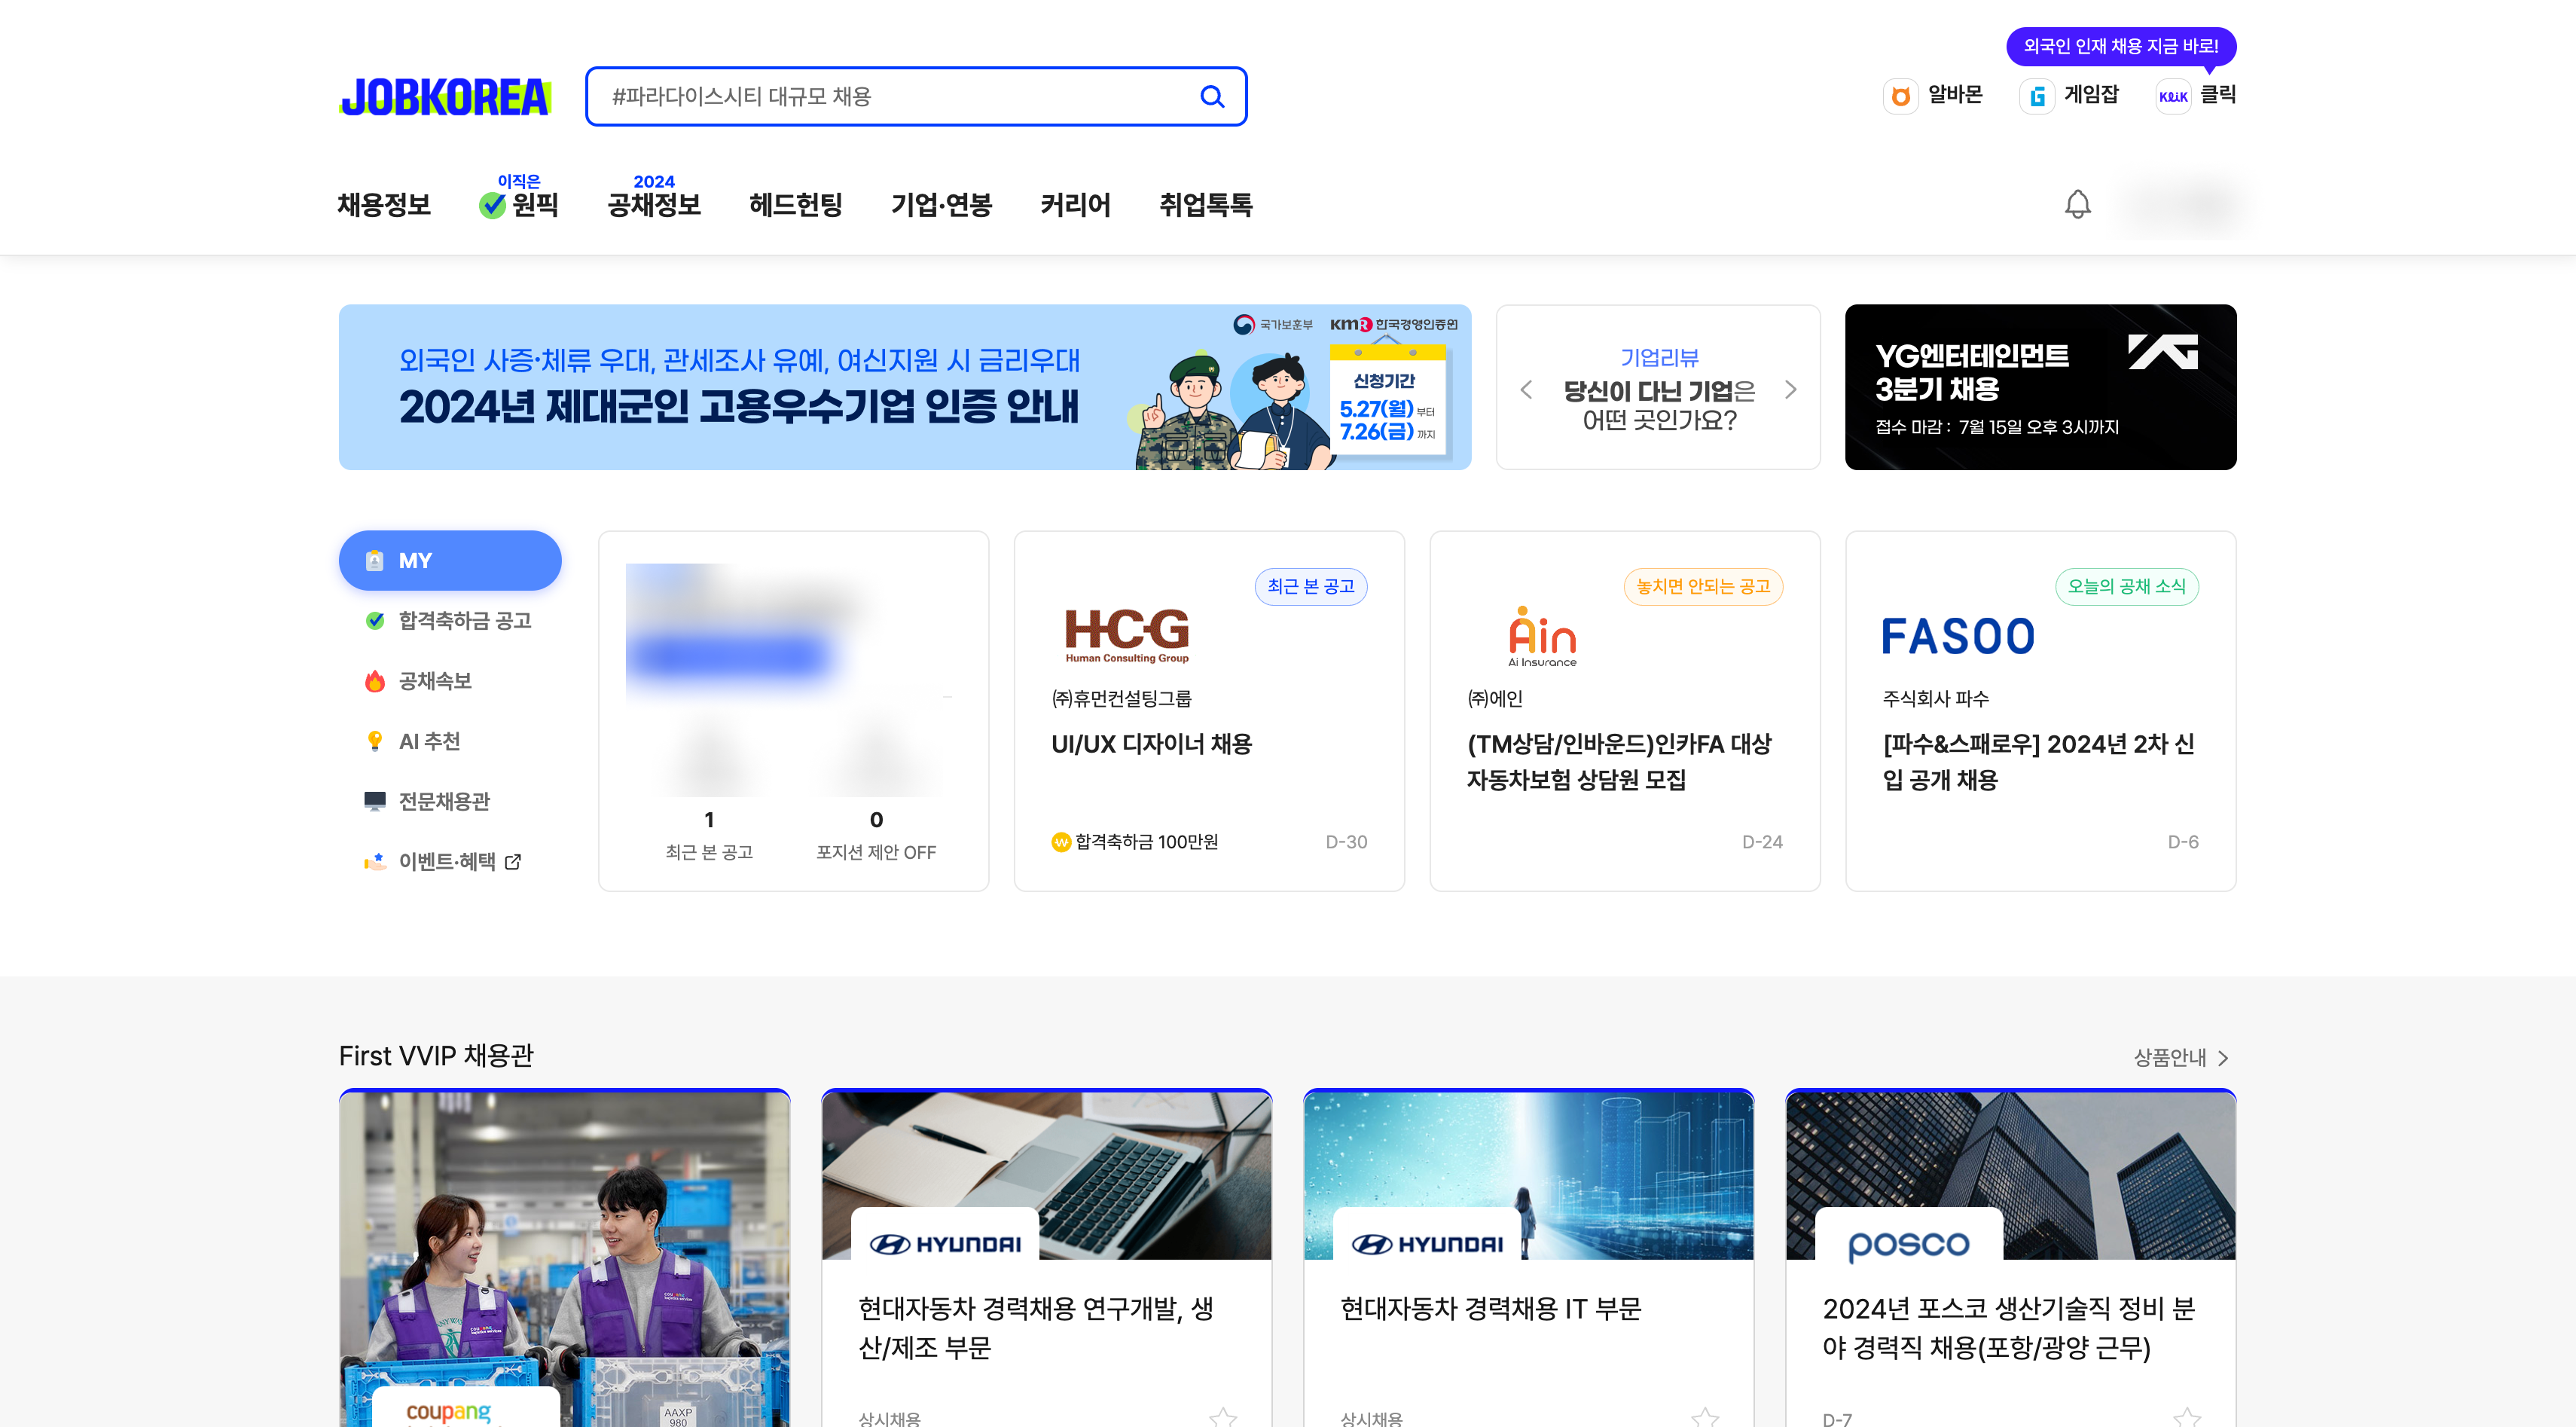Show previous 기업리뷰 slide

(x=1526, y=389)
